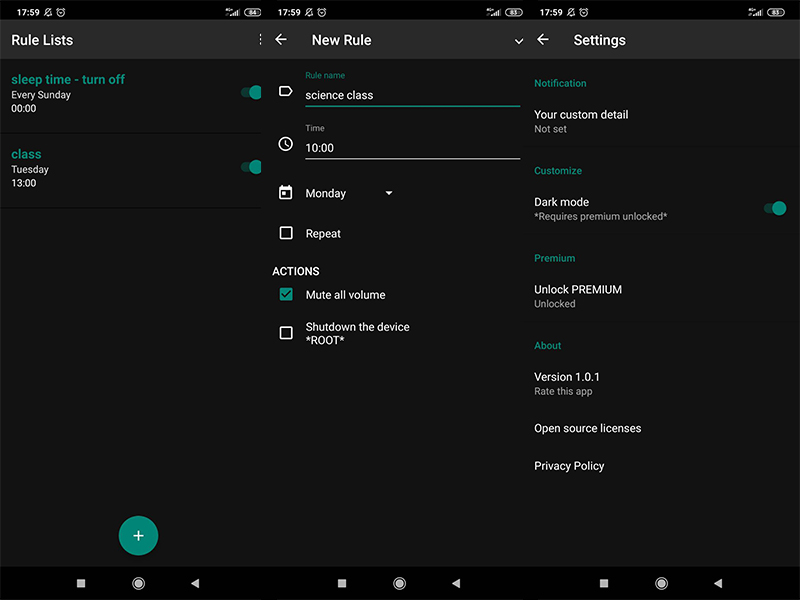Go back from the Settings screen
This screenshot has height=600, width=800.
click(x=543, y=40)
